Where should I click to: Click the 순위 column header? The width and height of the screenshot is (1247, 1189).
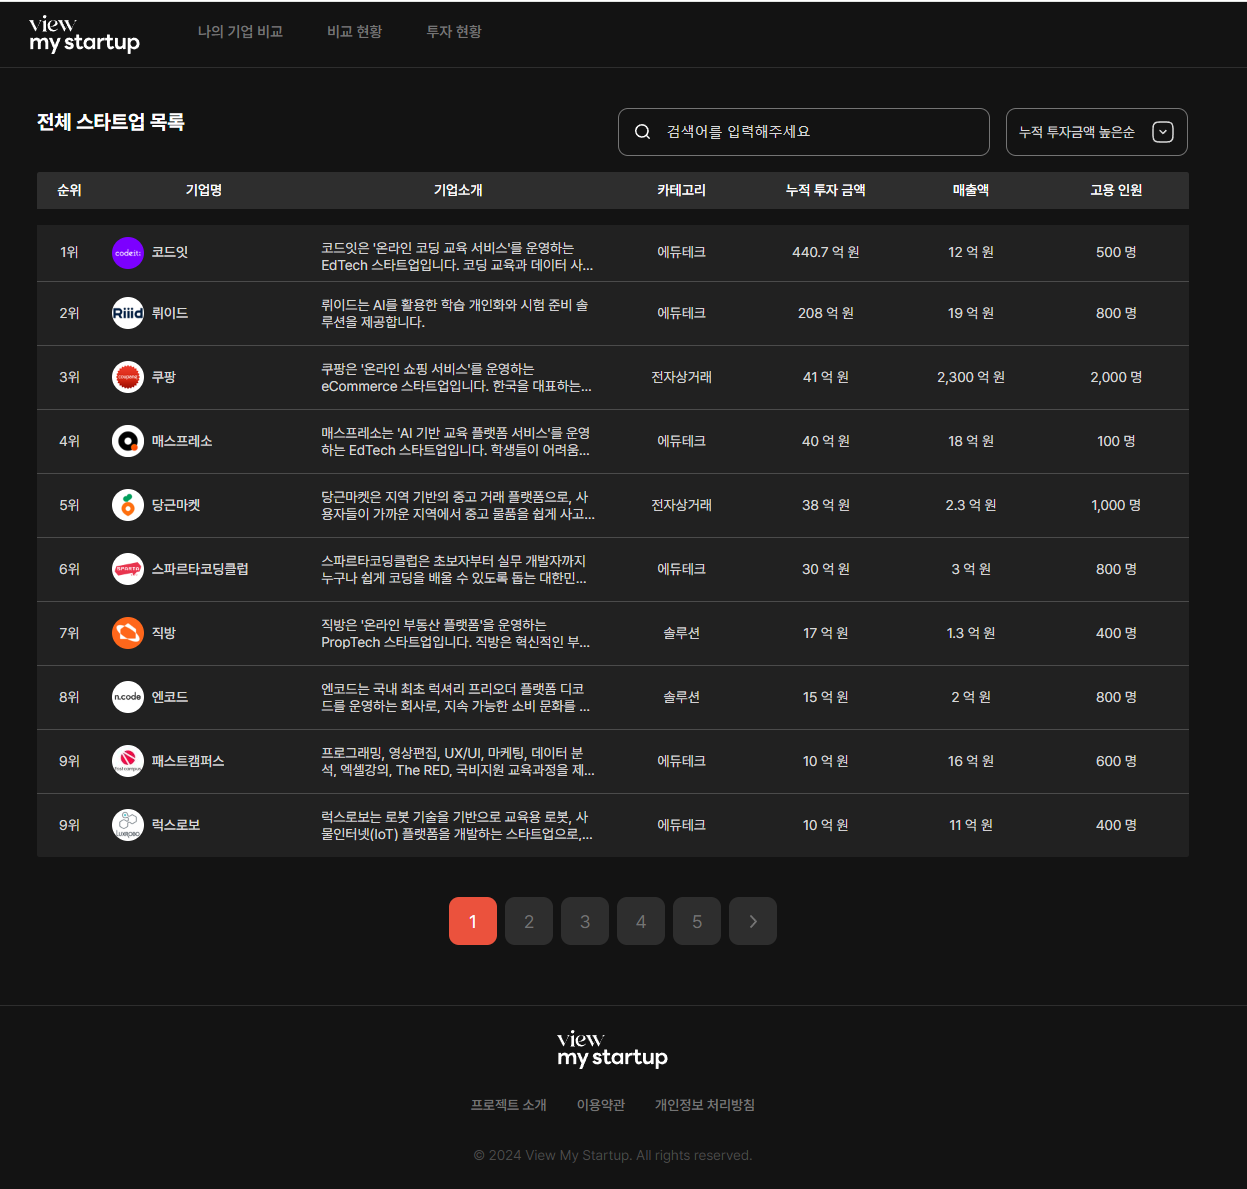(69, 190)
